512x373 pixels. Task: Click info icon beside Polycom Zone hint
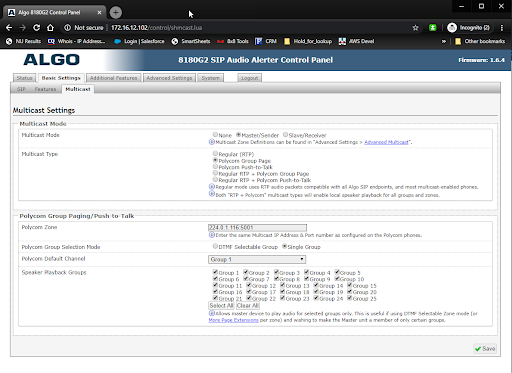(211, 235)
